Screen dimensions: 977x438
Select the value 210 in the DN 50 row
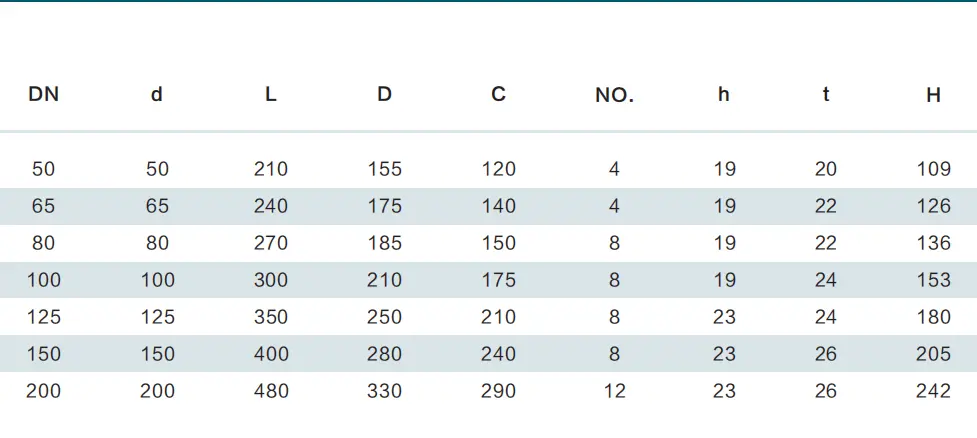(x=270, y=169)
